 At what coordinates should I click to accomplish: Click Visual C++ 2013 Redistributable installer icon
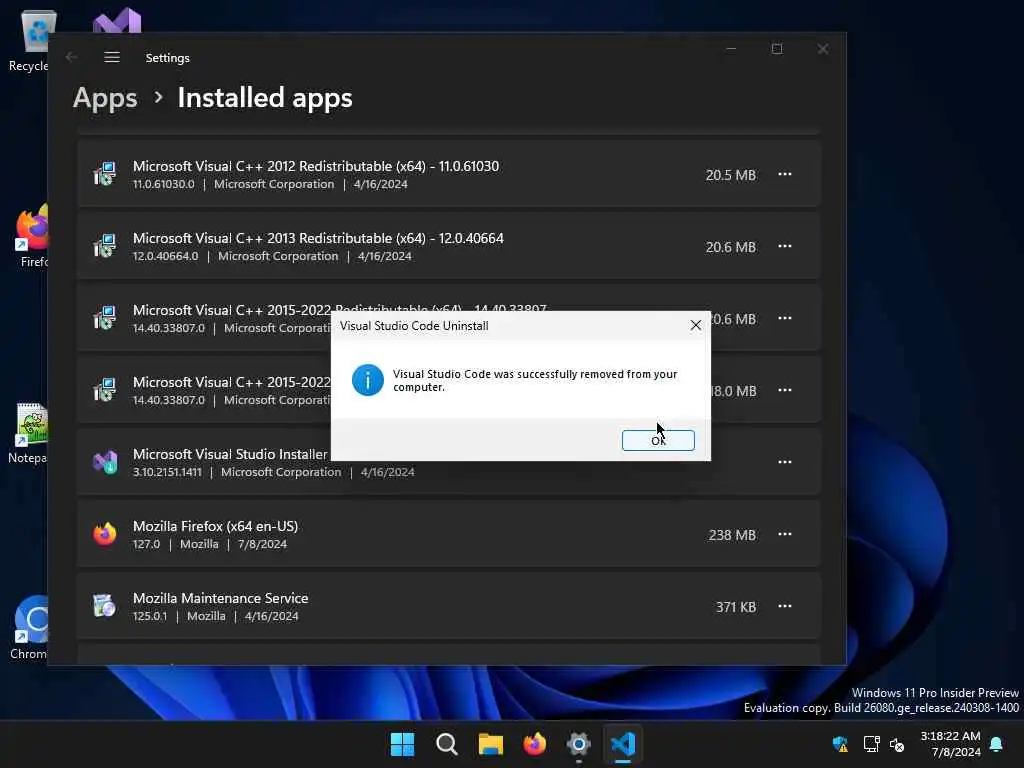pos(104,246)
